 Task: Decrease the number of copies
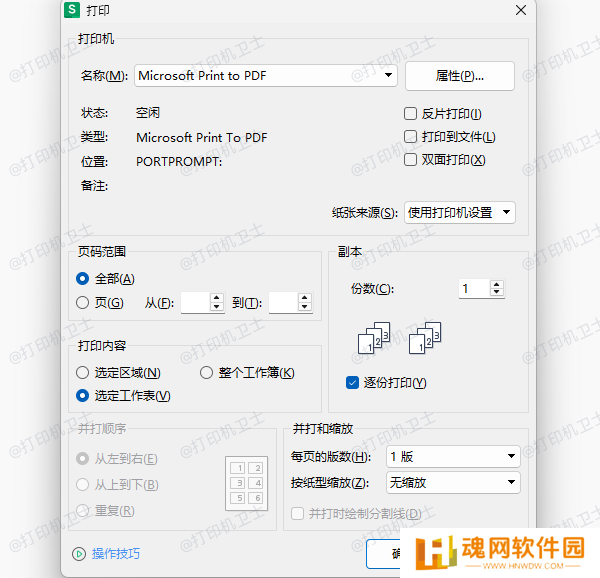(497, 293)
